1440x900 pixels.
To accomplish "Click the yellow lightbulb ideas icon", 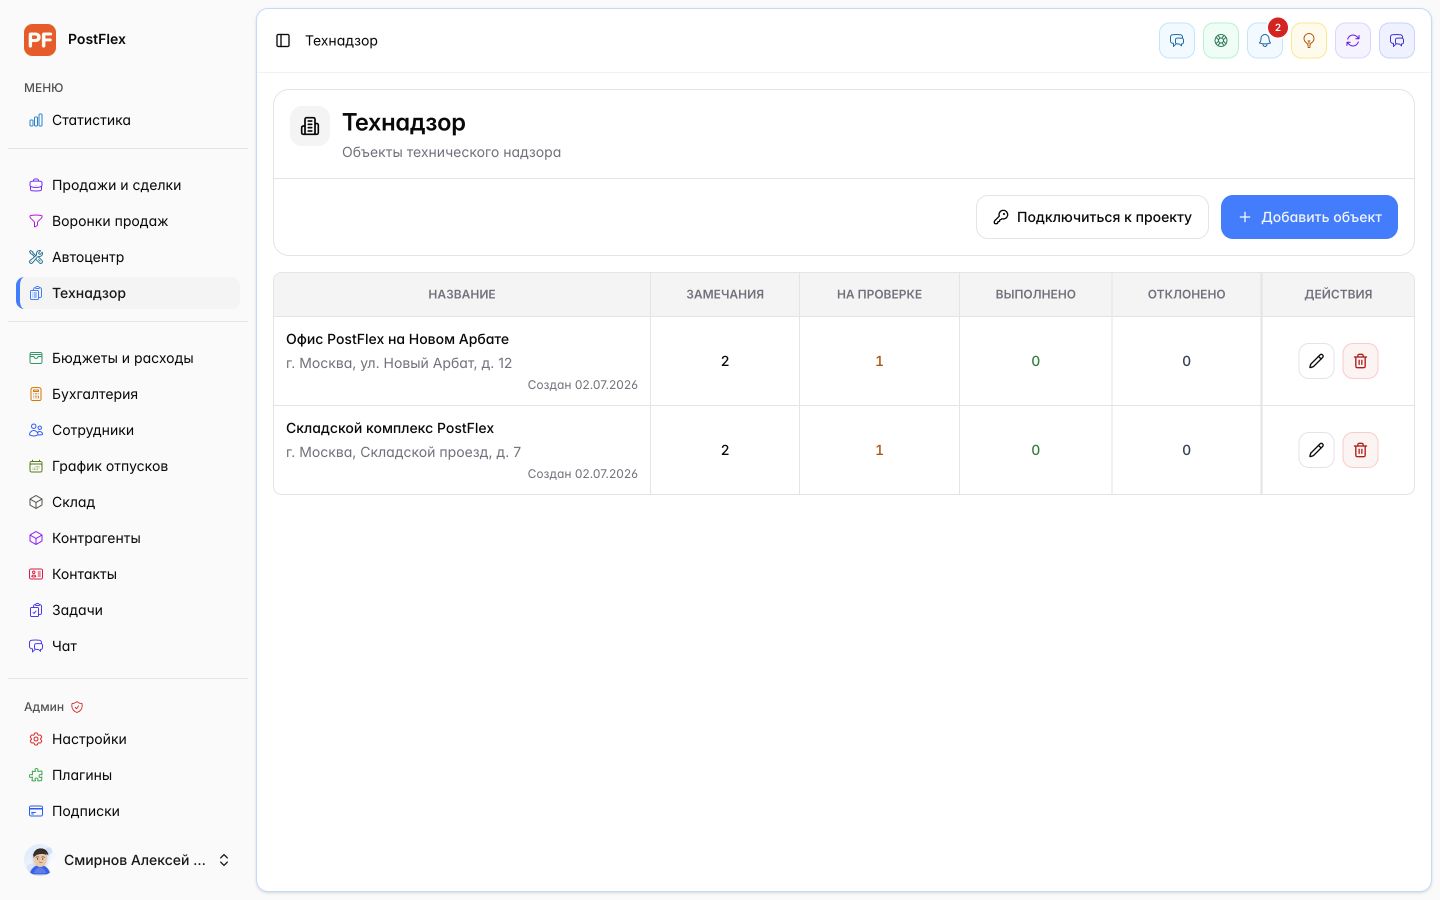I will tap(1309, 41).
